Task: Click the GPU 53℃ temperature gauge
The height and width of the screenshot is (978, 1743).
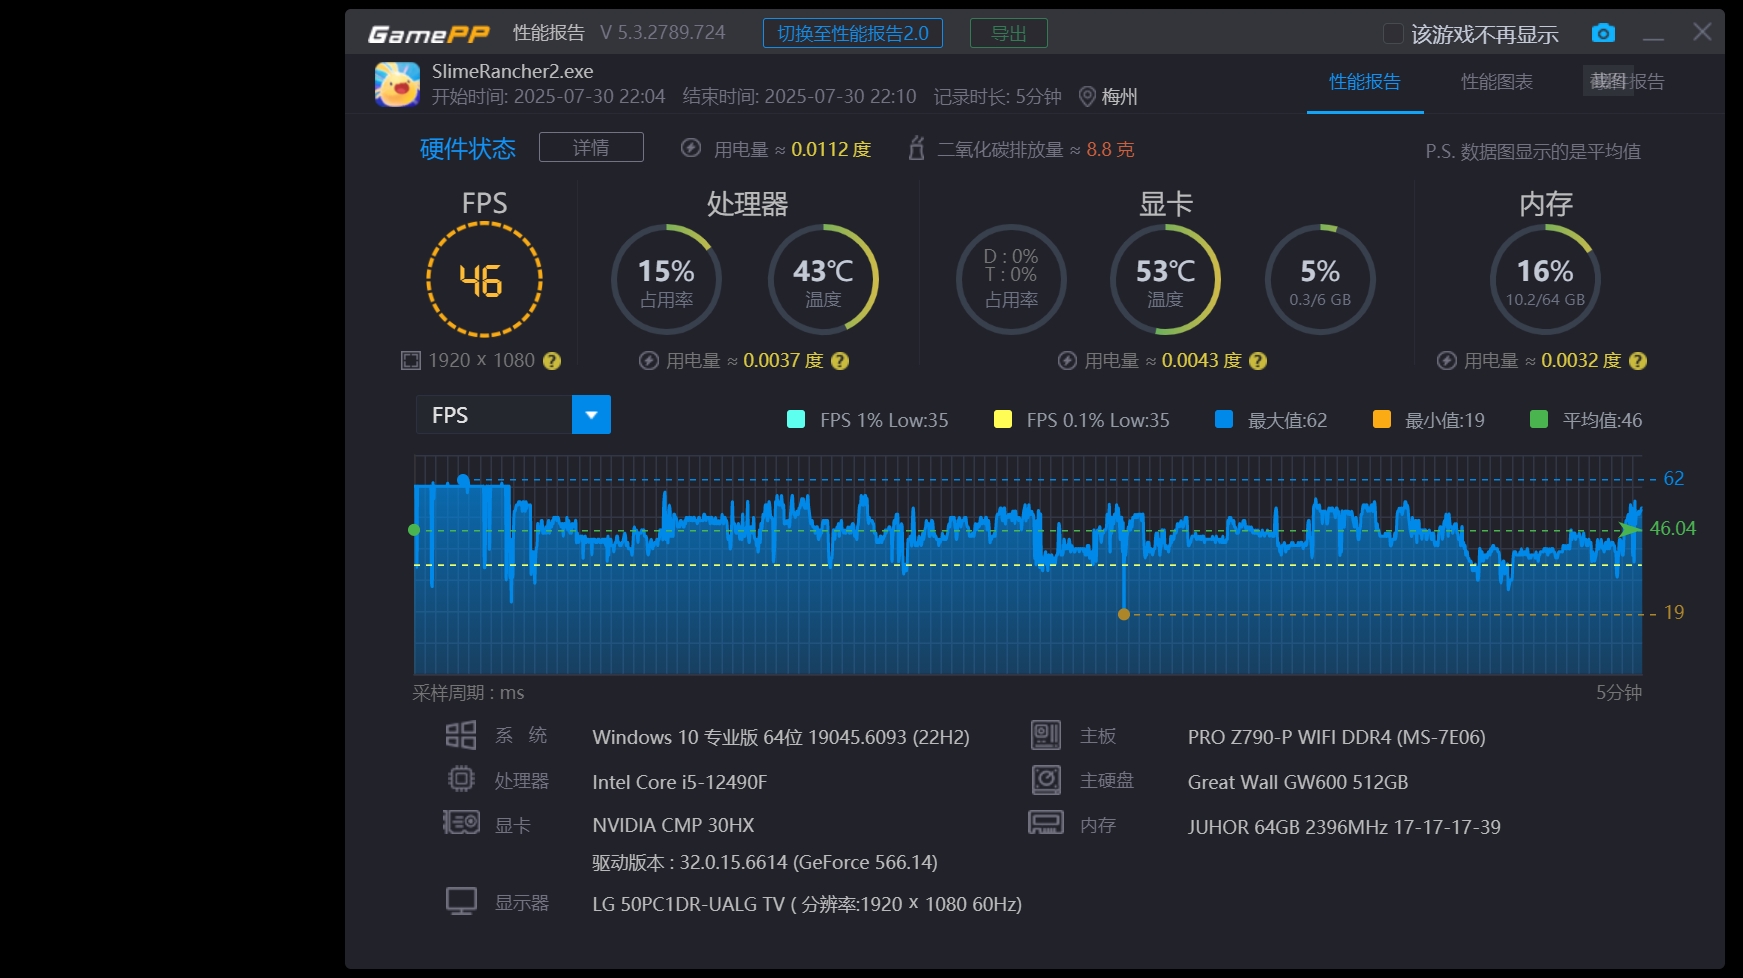Action: point(1165,280)
